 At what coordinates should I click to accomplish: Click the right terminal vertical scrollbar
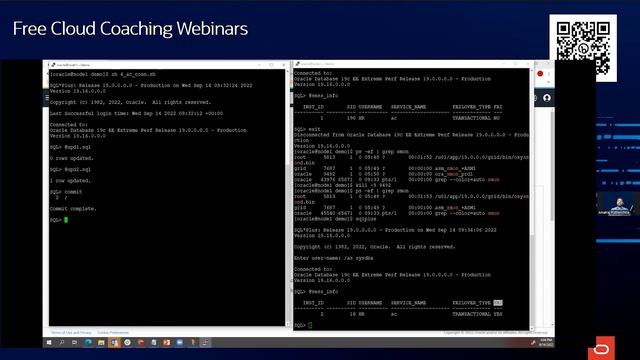532,199
